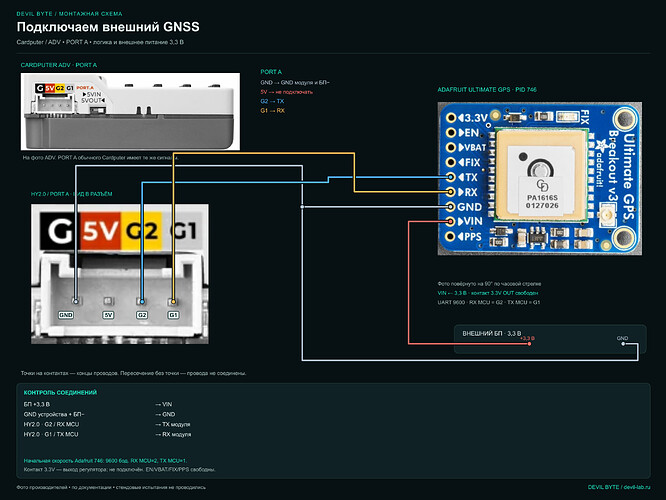666x500 pixels.
Task: Click the large grey "G1" label above the connector
Action: [x=182, y=231]
